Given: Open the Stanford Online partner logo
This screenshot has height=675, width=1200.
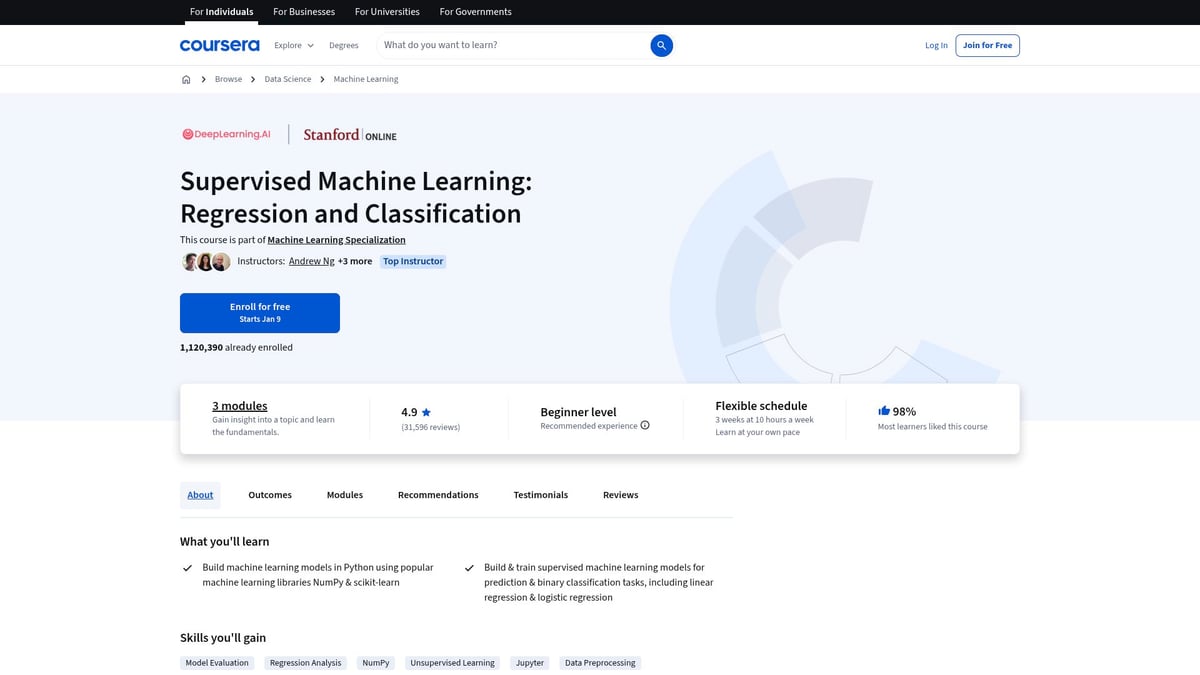Looking at the screenshot, I should coord(350,135).
